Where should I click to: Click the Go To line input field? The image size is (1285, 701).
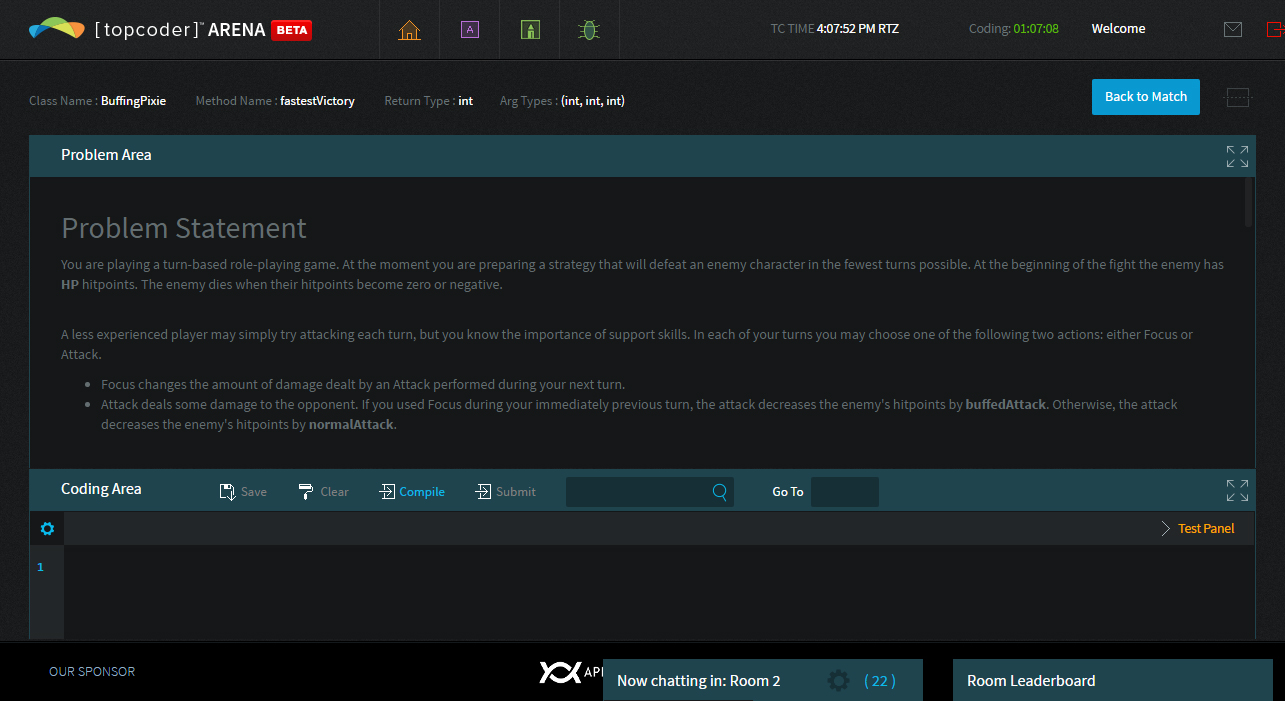click(x=844, y=492)
